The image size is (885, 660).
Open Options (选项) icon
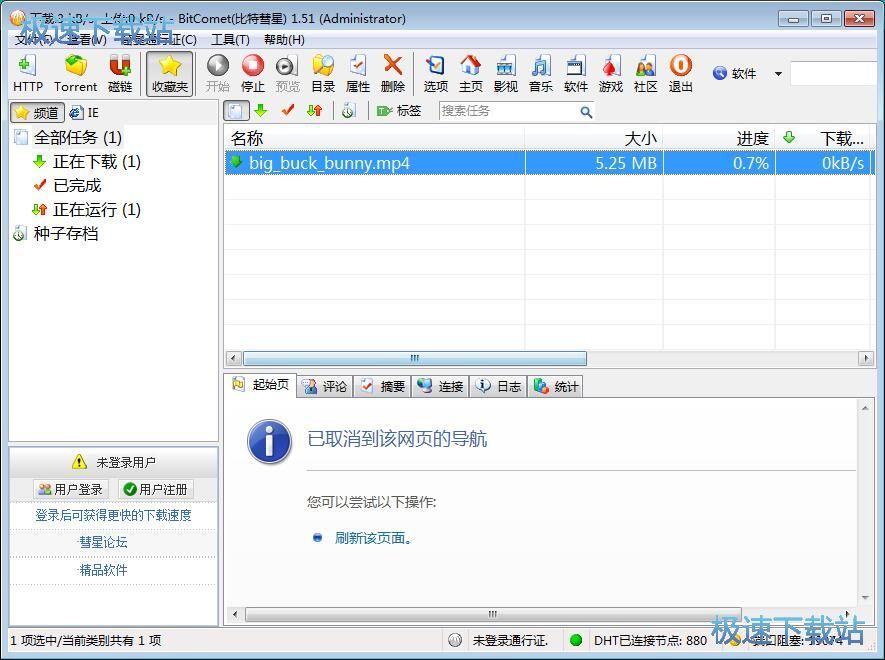tap(435, 73)
